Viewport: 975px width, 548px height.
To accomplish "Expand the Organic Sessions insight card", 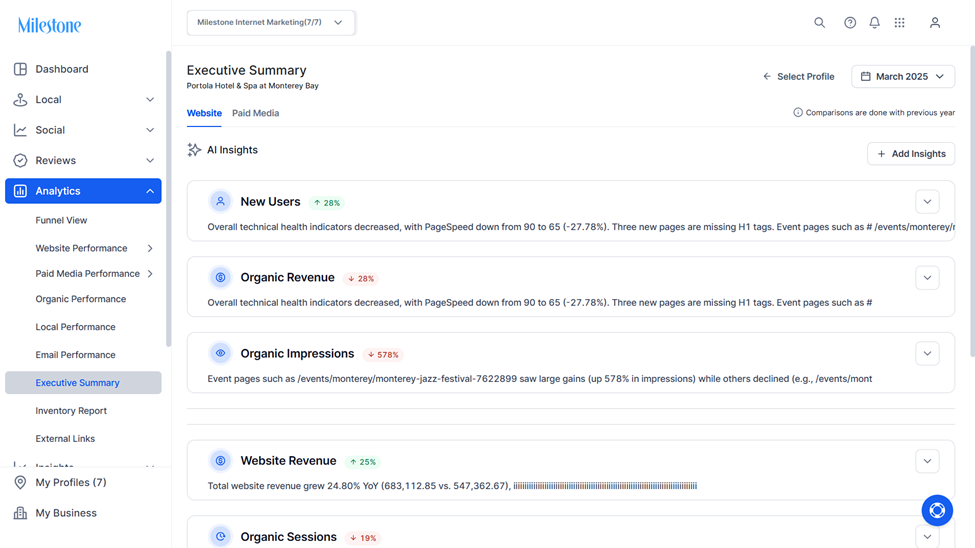I will [927, 537].
